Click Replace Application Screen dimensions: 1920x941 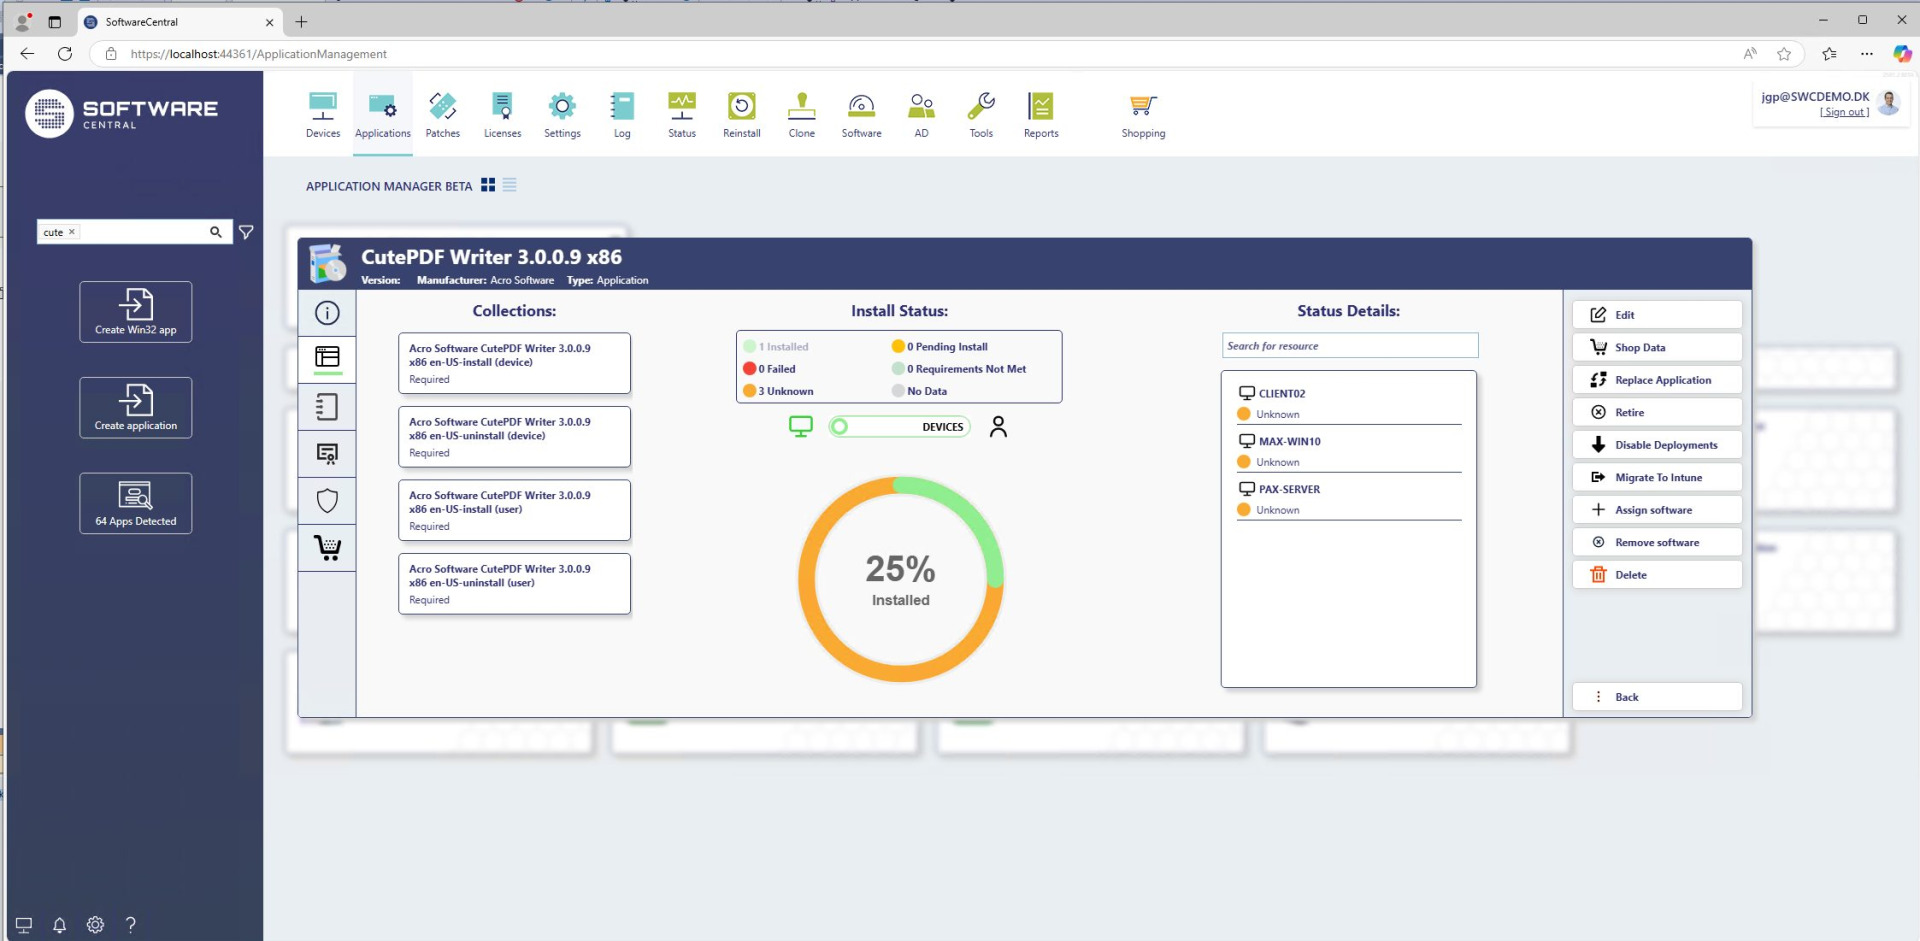tap(1657, 380)
